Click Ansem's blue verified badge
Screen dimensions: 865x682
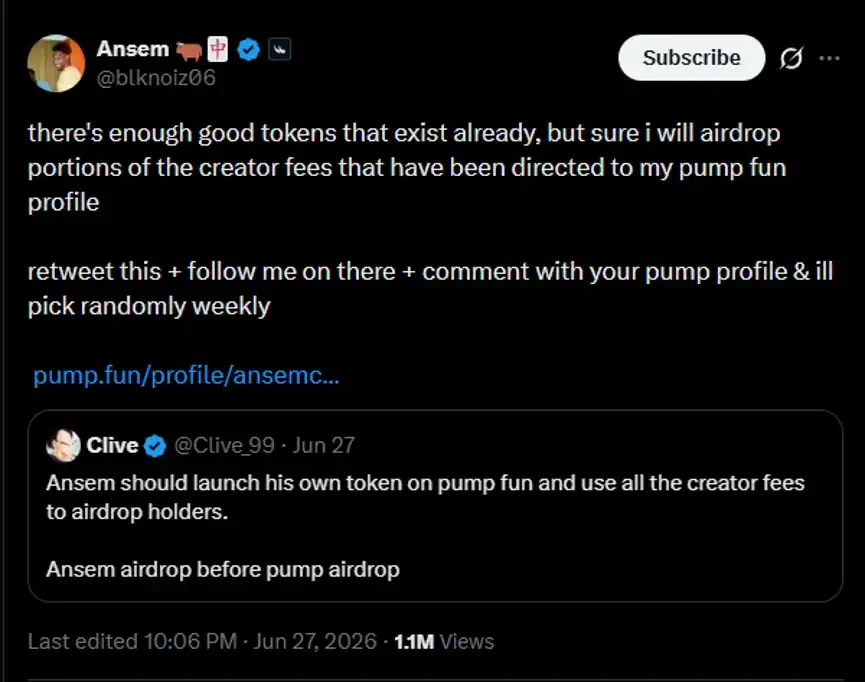[248, 50]
